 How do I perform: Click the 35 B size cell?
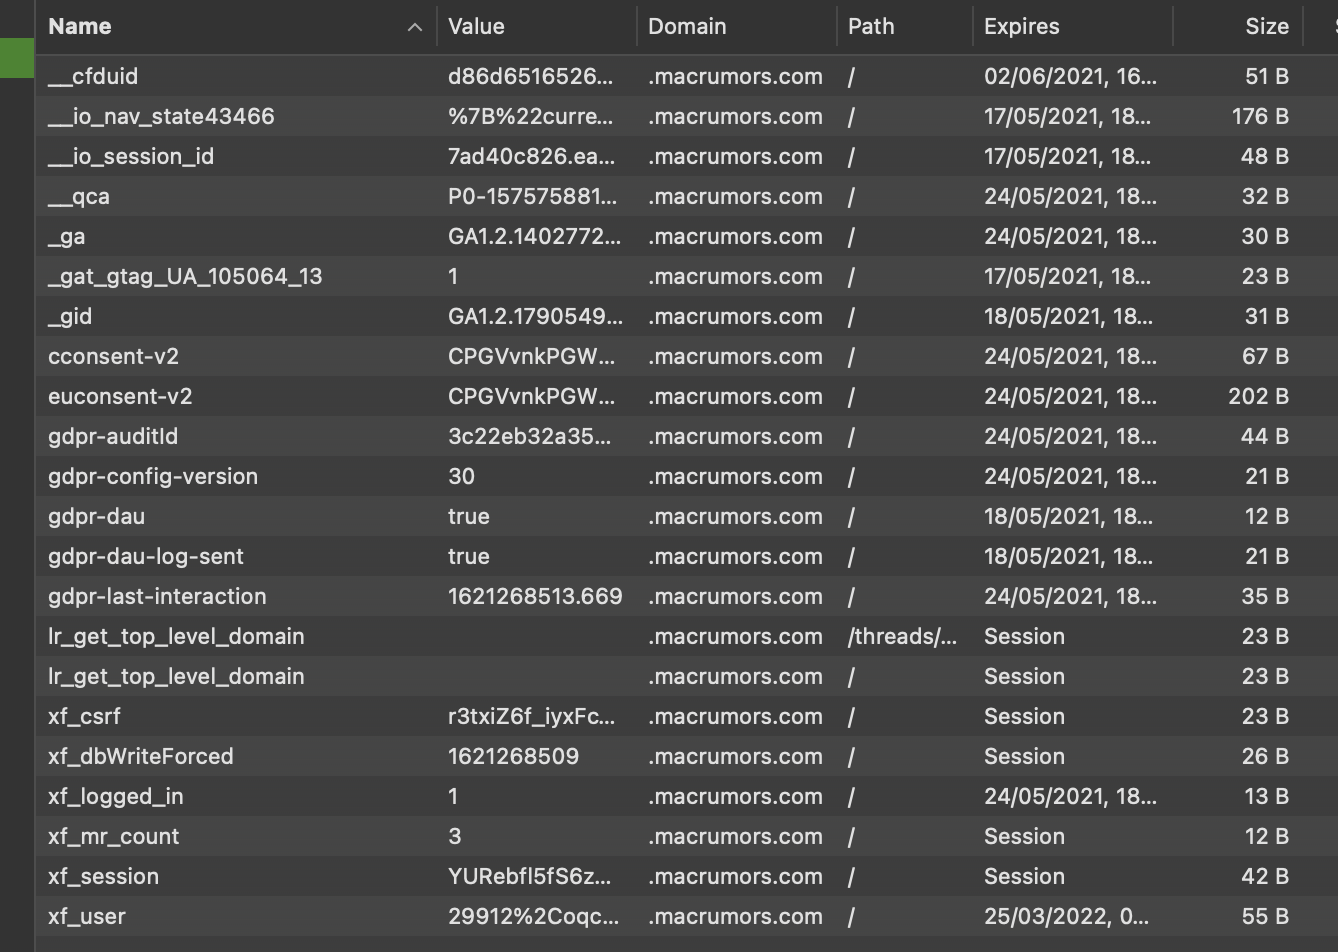(1266, 597)
